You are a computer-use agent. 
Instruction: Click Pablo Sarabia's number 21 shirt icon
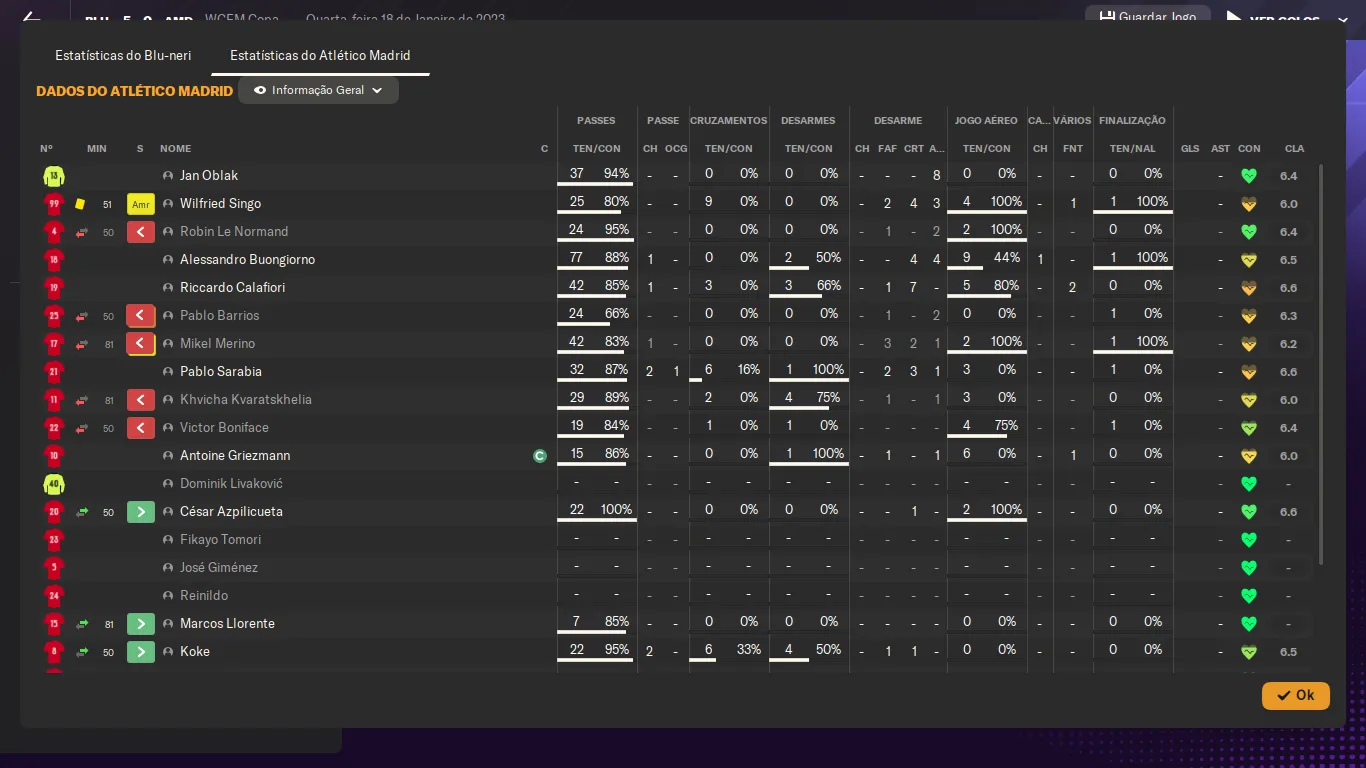[x=54, y=372]
